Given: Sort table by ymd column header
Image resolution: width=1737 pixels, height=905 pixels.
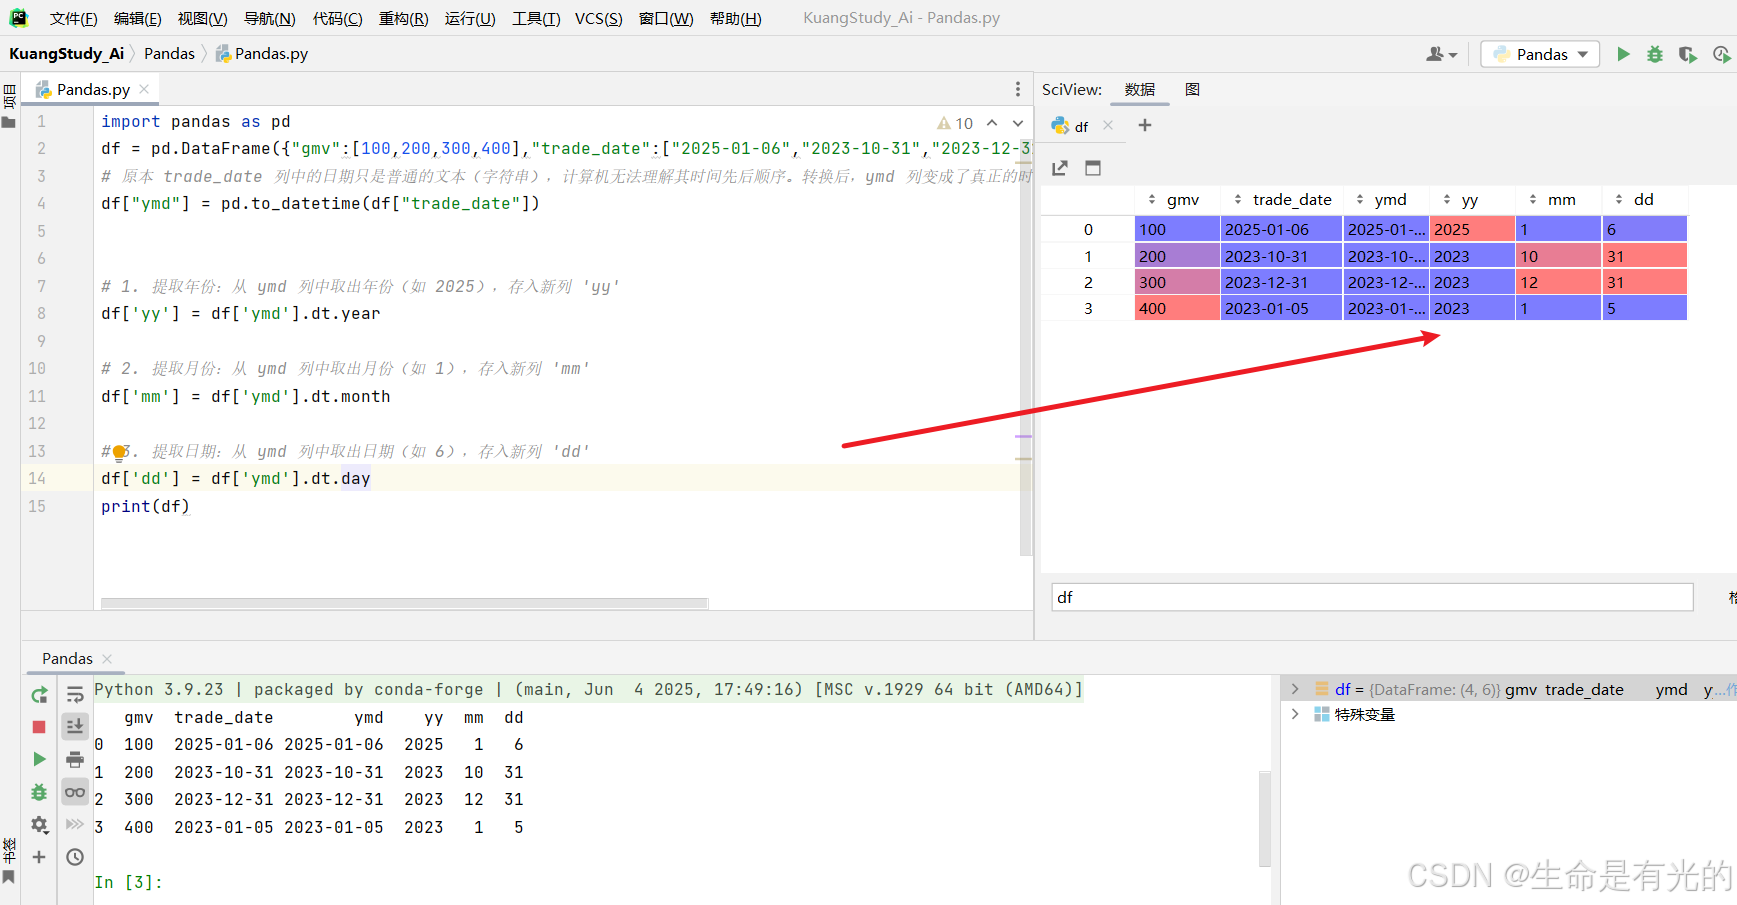Looking at the screenshot, I should click(x=1386, y=200).
